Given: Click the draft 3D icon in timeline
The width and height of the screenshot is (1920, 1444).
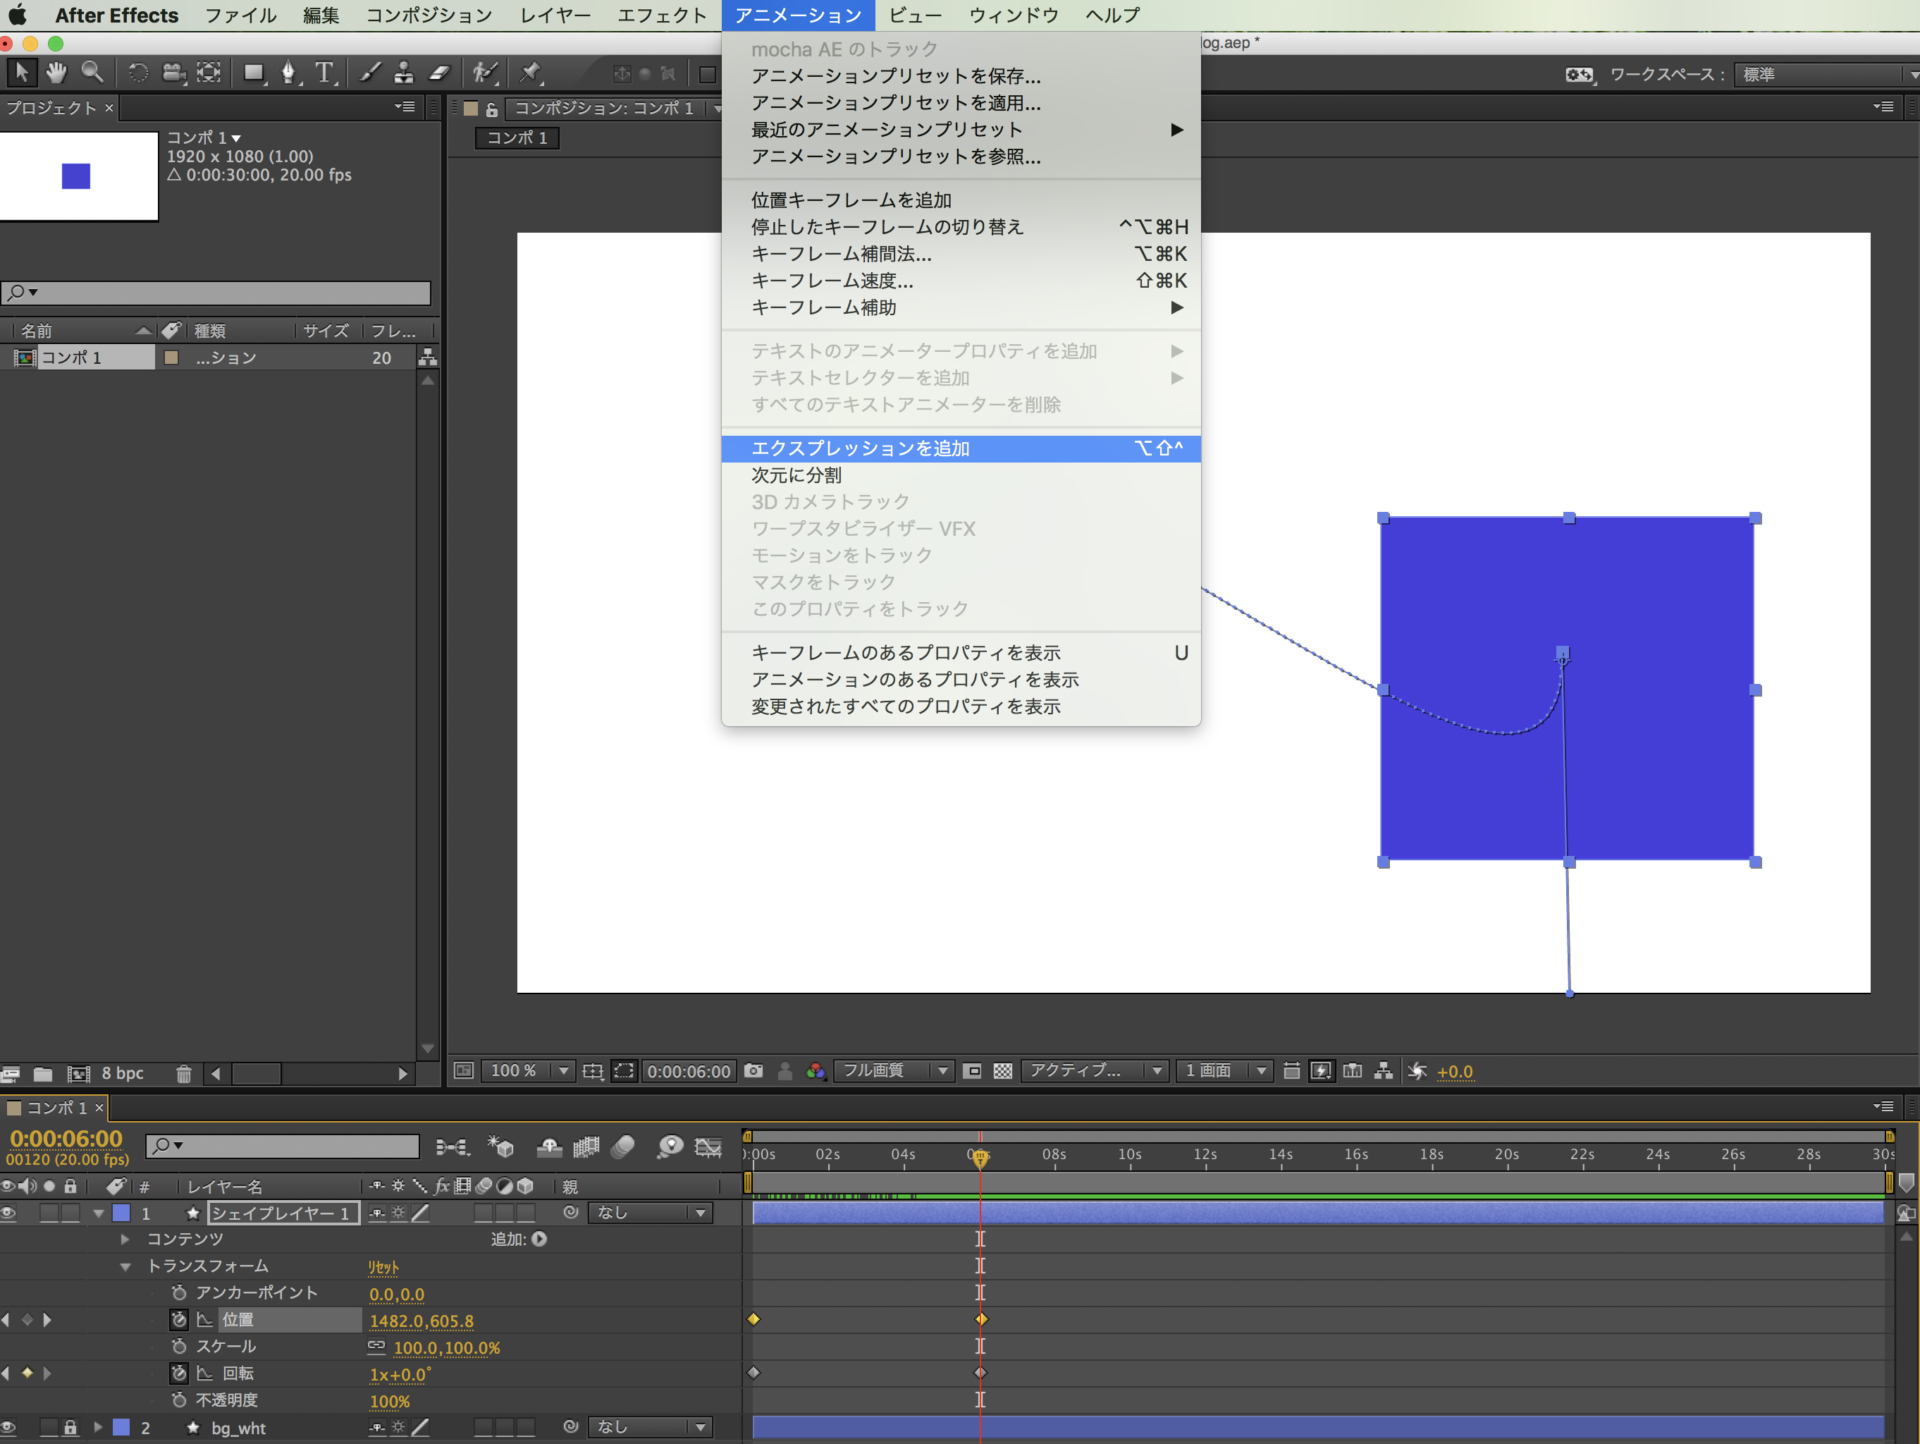Looking at the screenshot, I should click(x=500, y=1147).
